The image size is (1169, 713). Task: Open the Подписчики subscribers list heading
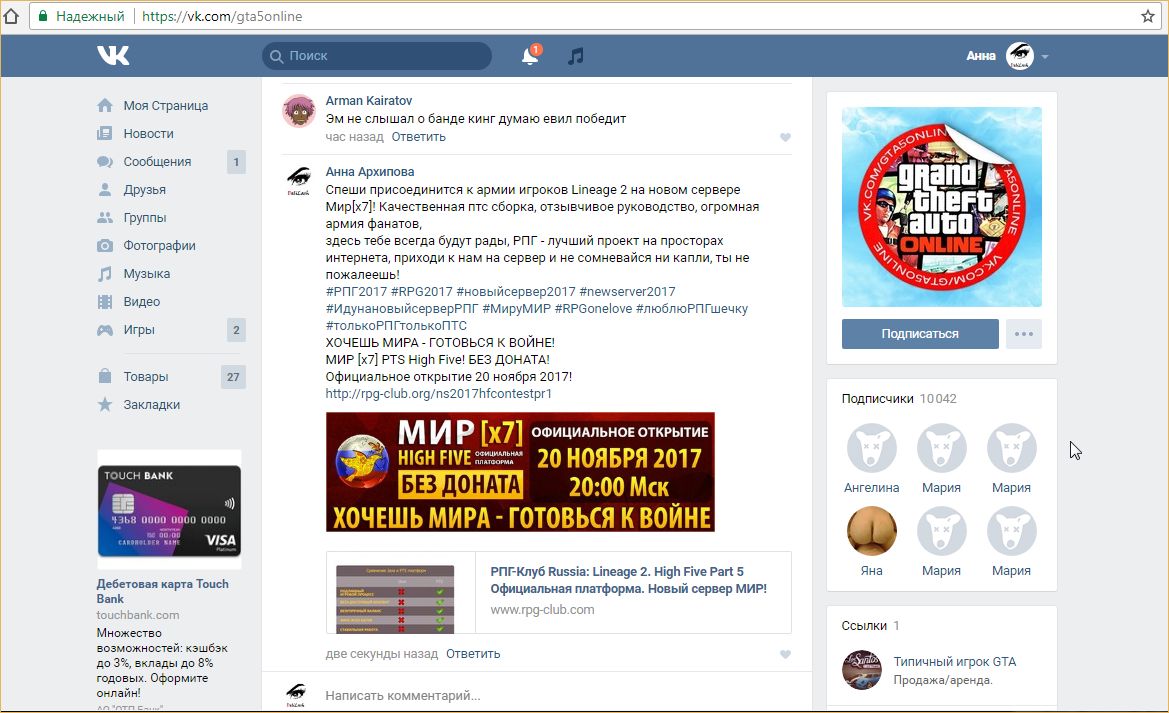(x=877, y=399)
